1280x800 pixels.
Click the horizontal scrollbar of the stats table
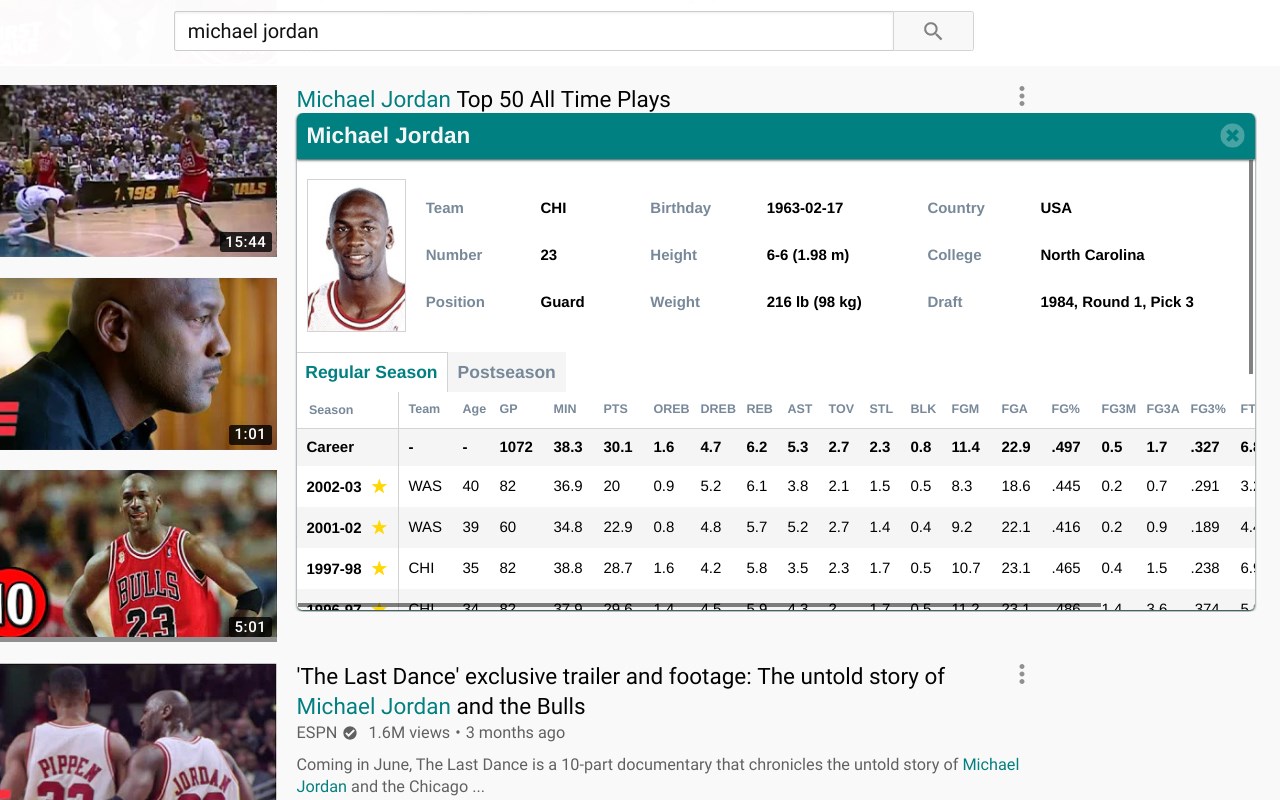click(x=700, y=606)
